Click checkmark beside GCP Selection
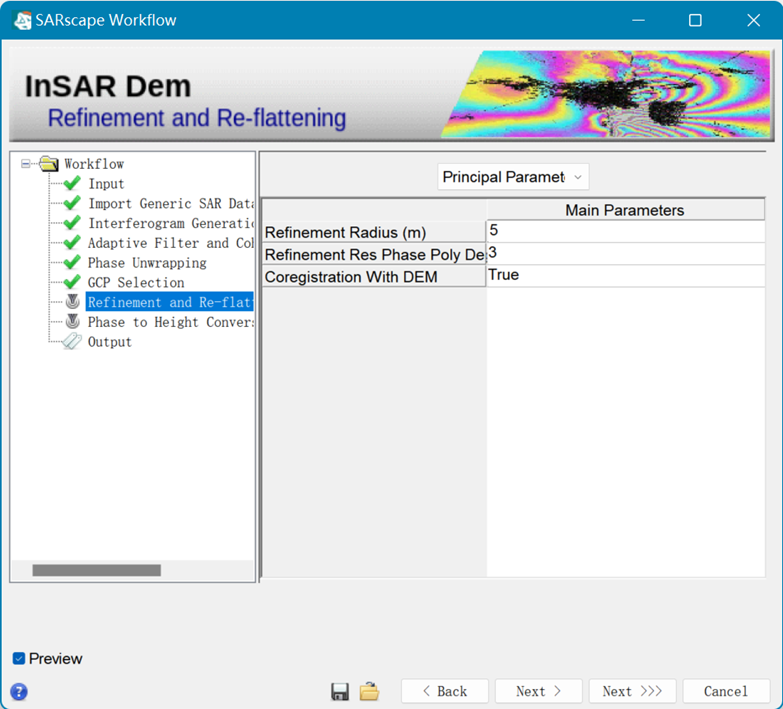783x709 pixels. 72,282
